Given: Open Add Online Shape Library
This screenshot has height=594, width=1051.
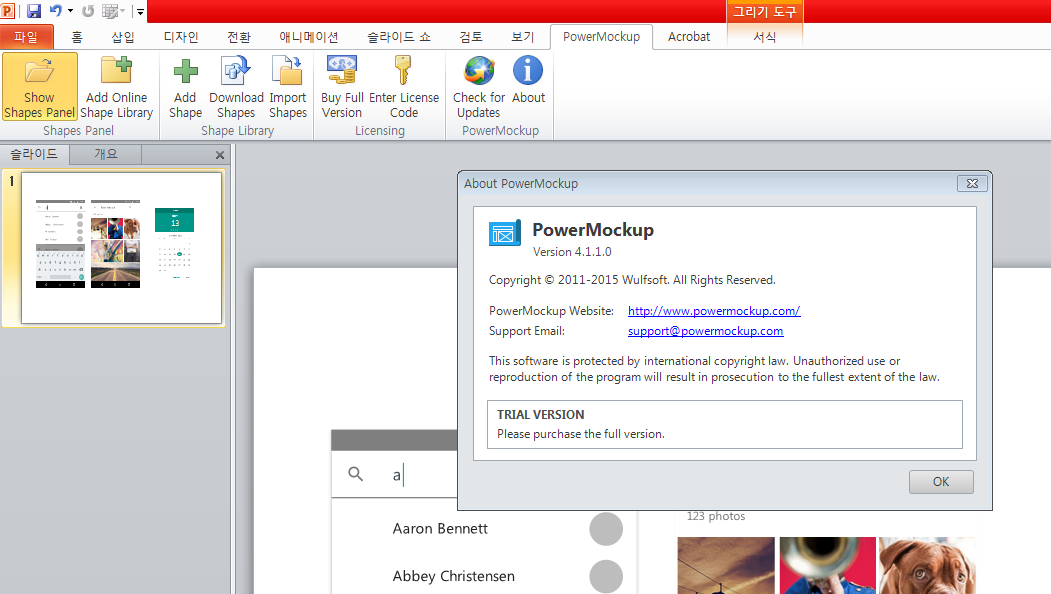Looking at the screenshot, I should [117, 87].
